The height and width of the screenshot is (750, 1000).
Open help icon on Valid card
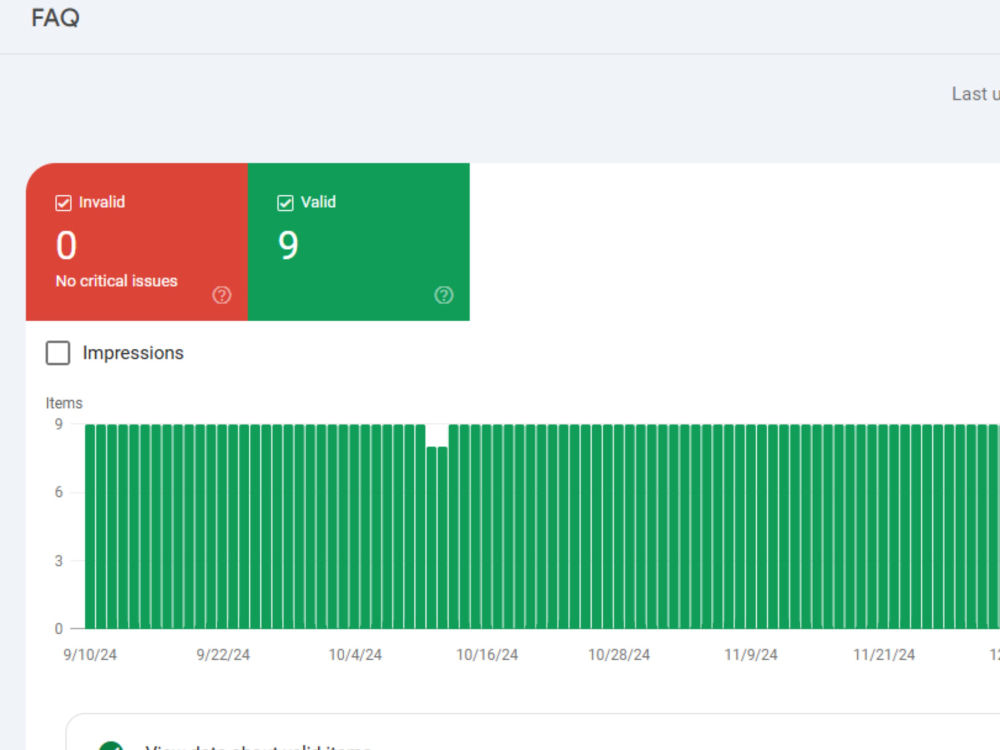coord(444,295)
